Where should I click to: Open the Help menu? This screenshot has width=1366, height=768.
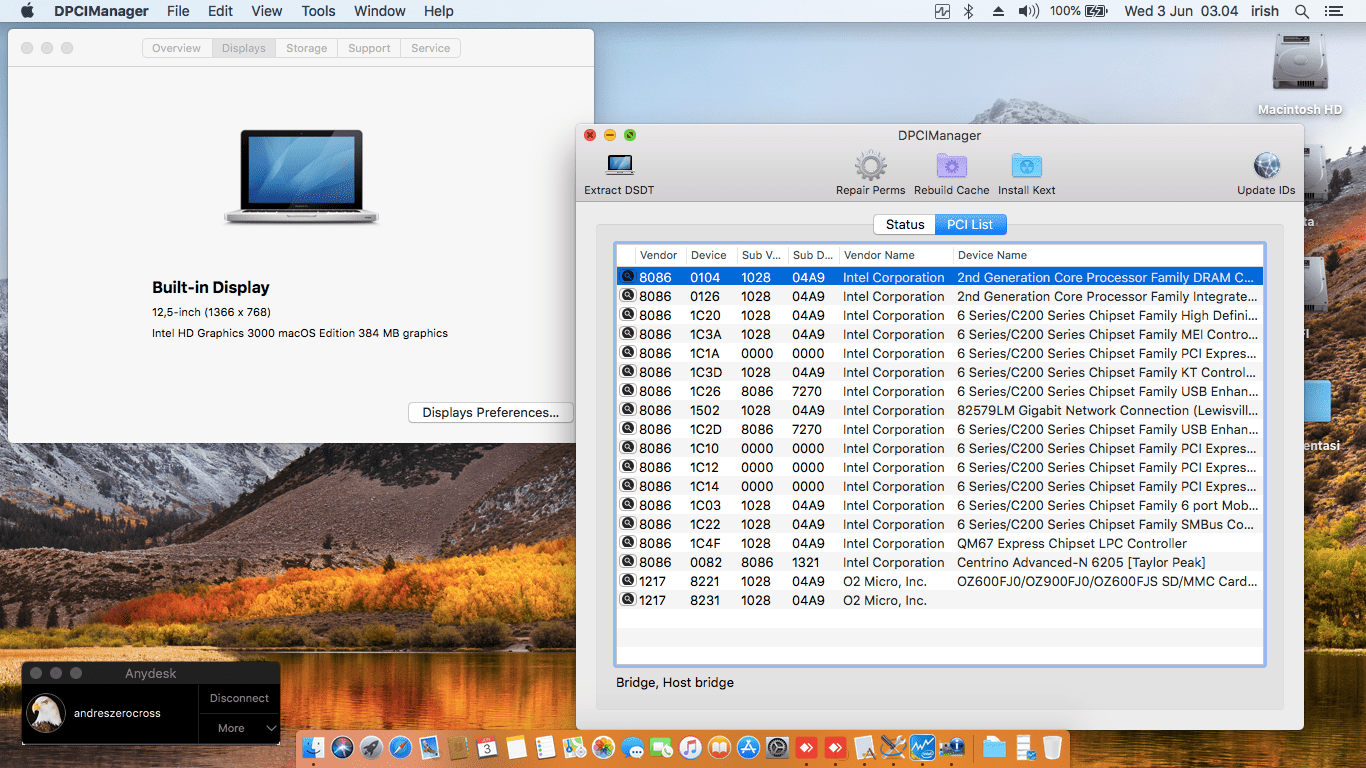click(438, 11)
